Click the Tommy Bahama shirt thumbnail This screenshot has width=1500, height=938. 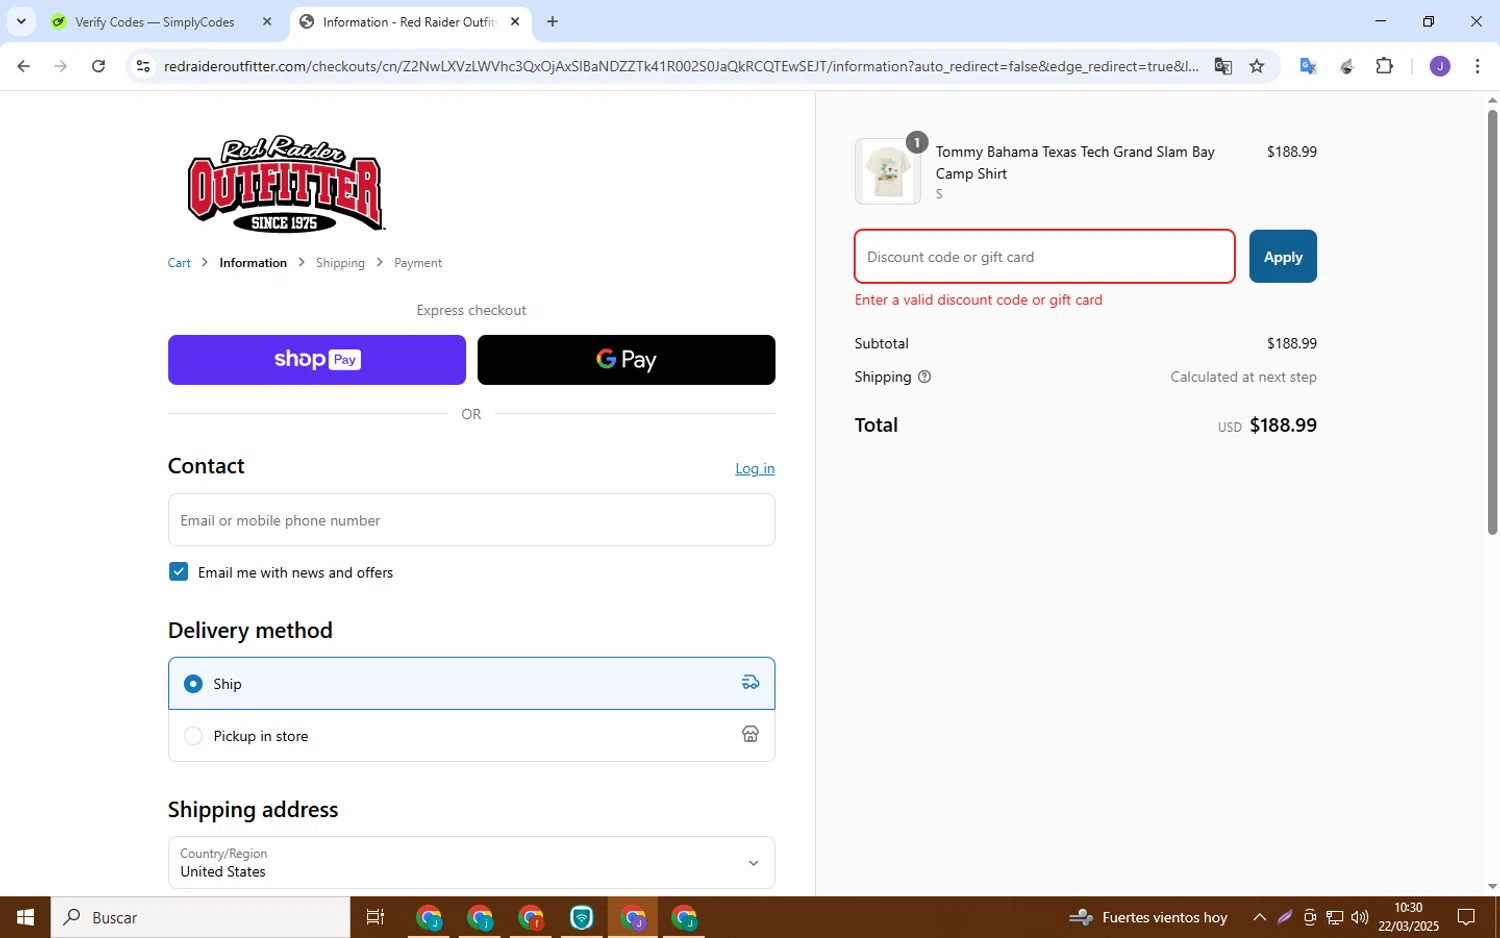click(x=888, y=172)
